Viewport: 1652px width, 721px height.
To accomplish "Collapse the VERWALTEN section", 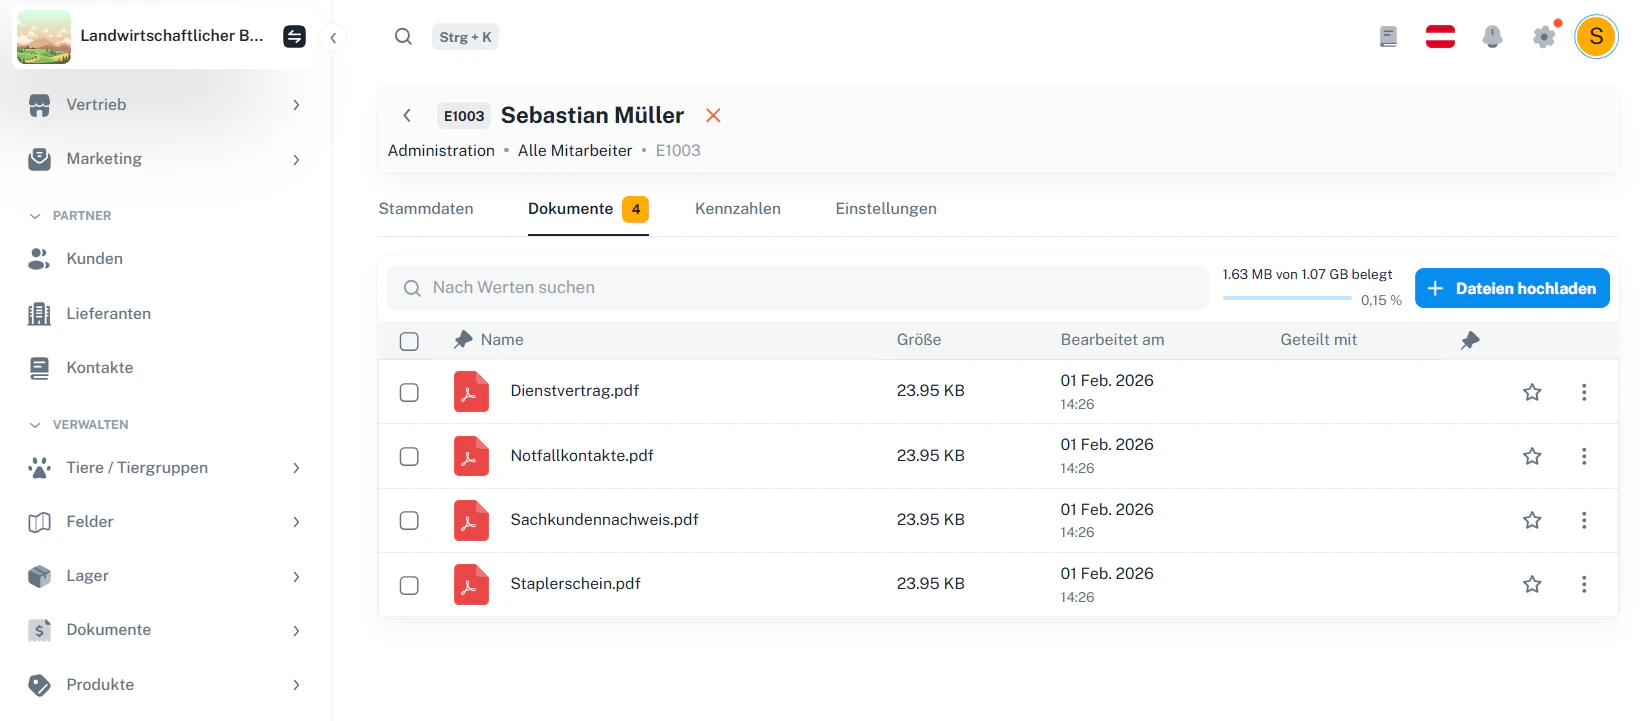I will [x=35, y=425].
